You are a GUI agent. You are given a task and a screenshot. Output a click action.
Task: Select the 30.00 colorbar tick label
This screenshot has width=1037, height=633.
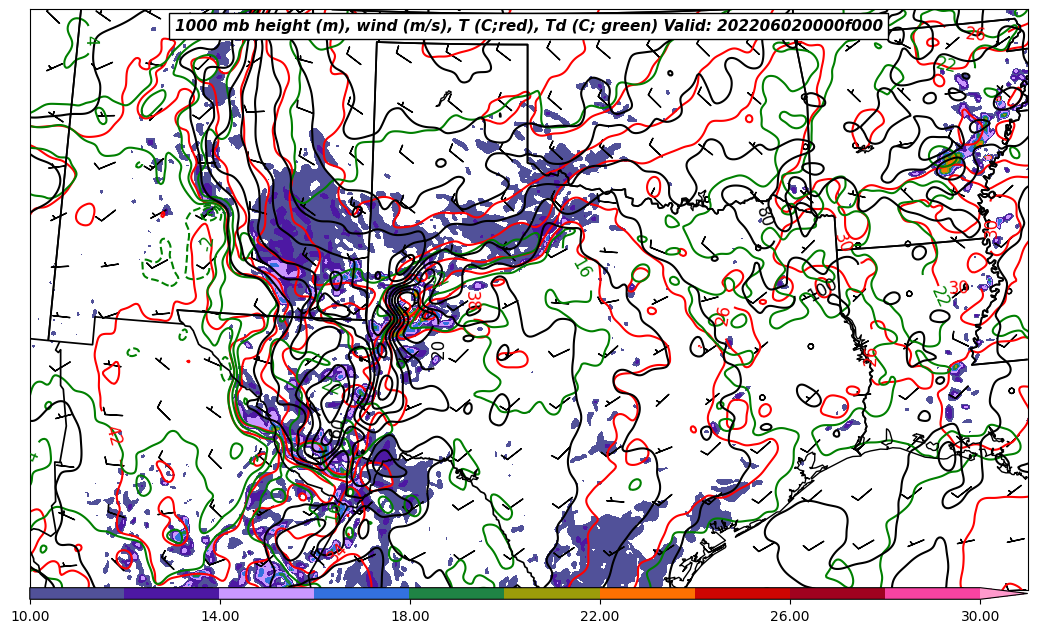980,616
